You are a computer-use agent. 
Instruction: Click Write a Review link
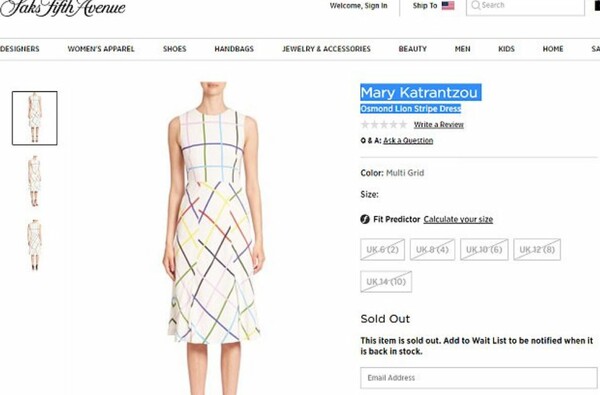tap(439, 125)
